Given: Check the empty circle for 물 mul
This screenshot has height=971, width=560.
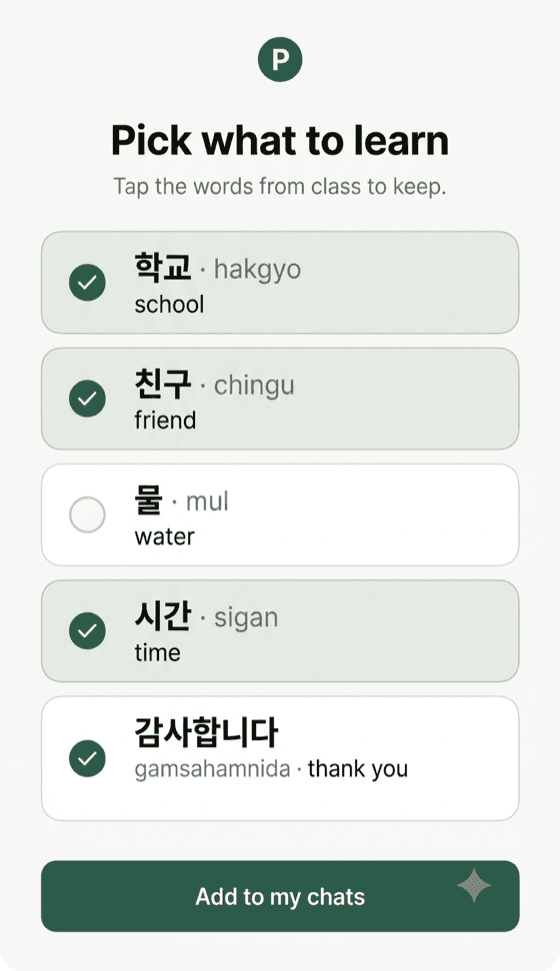Looking at the screenshot, I should pos(87,515).
